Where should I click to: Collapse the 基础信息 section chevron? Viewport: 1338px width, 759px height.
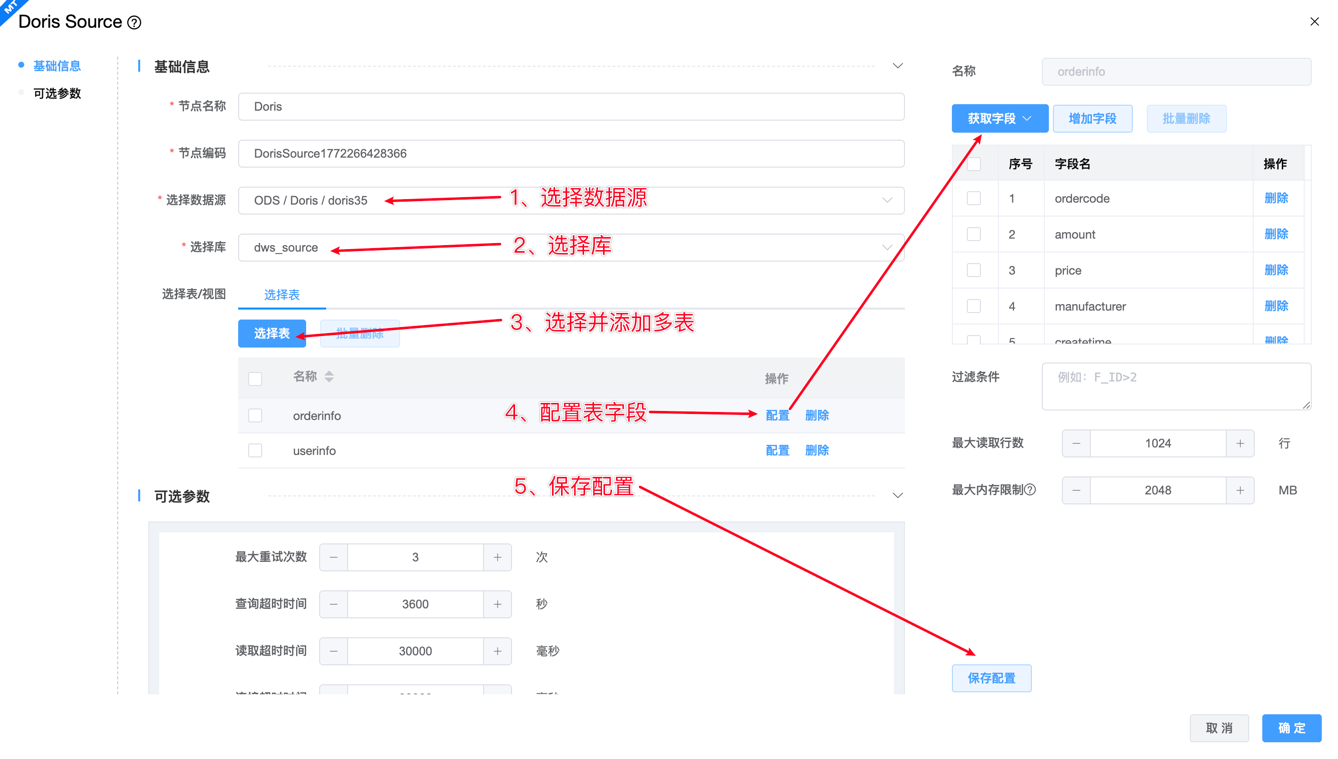click(x=897, y=66)
